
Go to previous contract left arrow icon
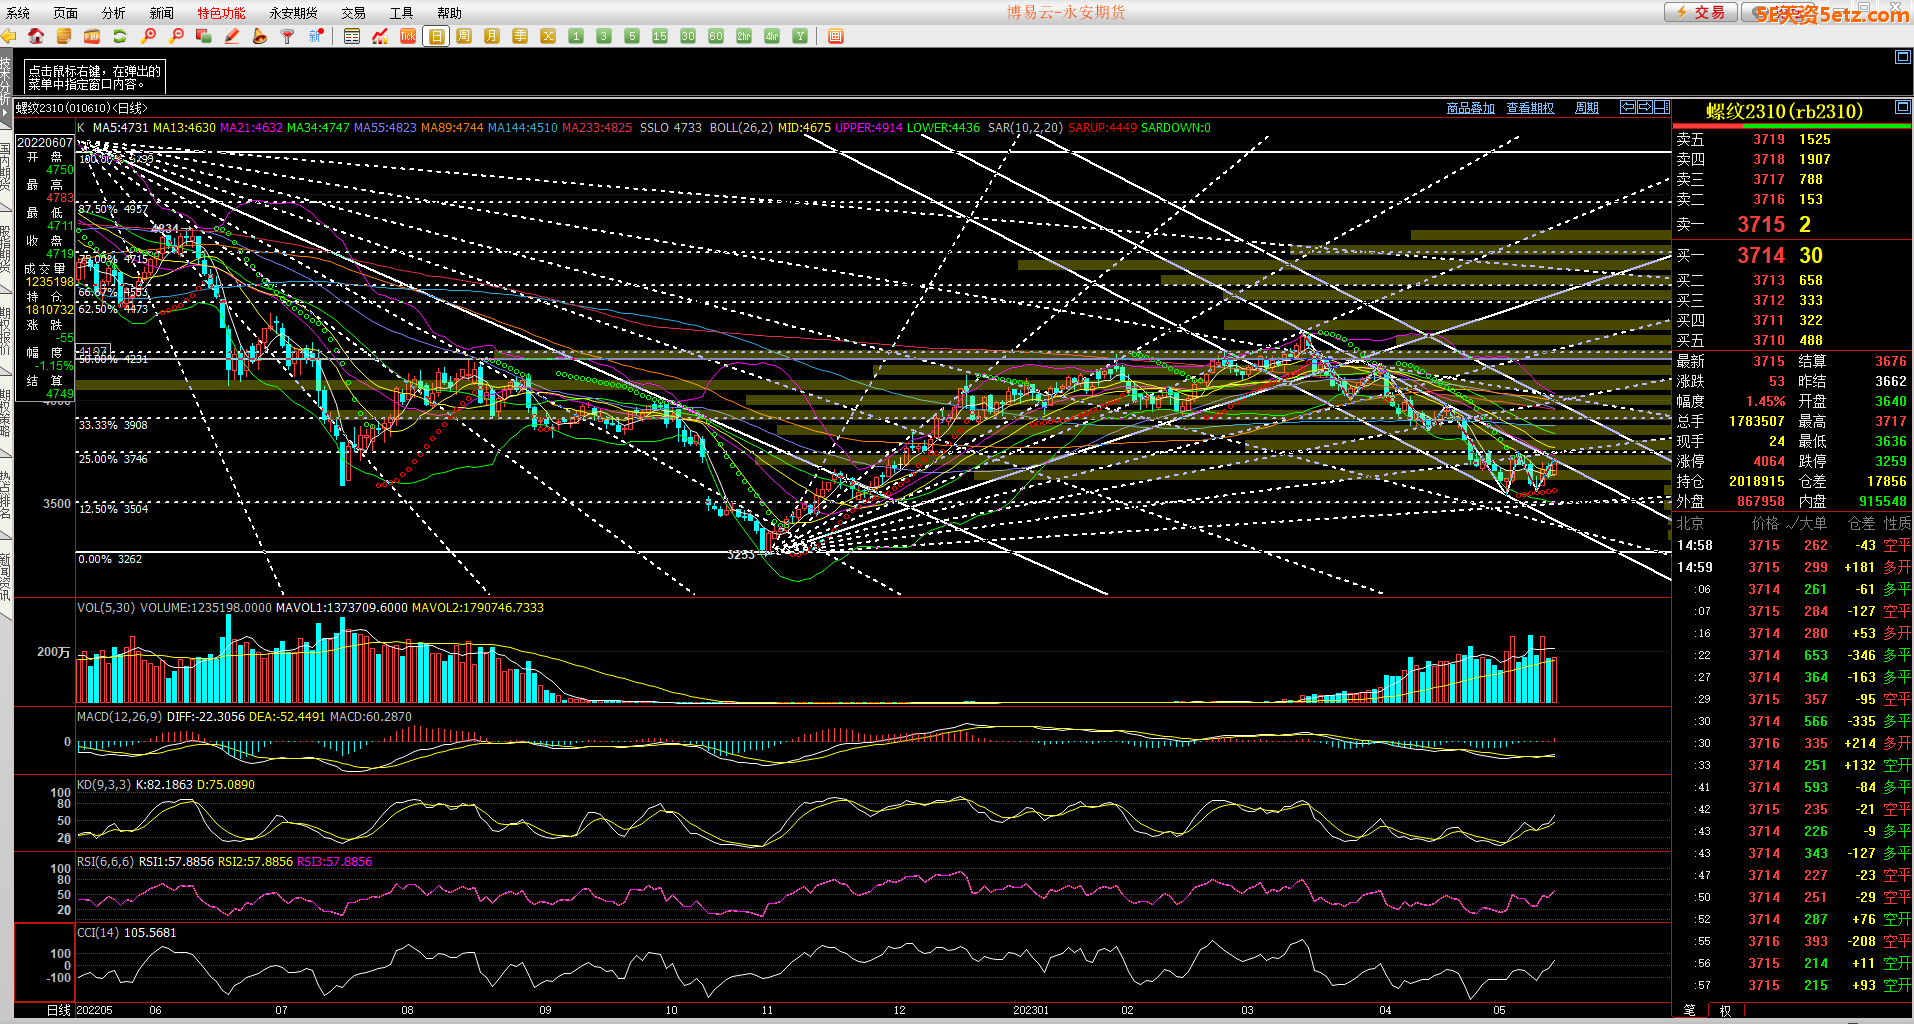tap(1628, 107)
